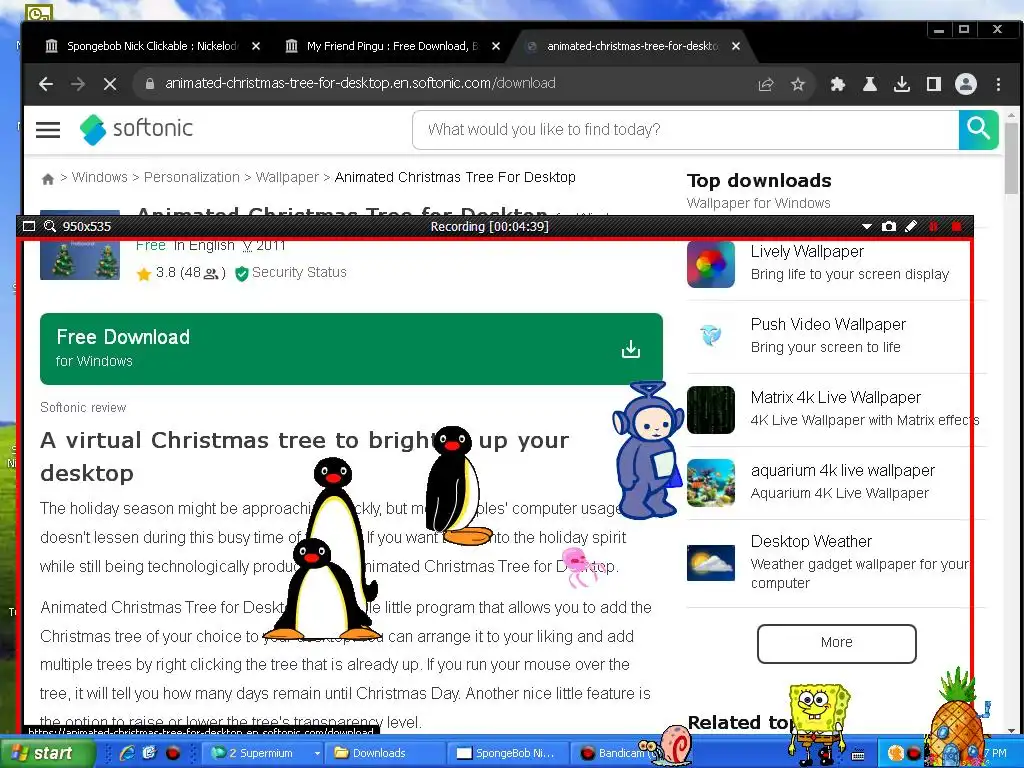Pause the Bandicam recording
Viewport: 1024px width, 768px height.
click(x=933, y=226)
